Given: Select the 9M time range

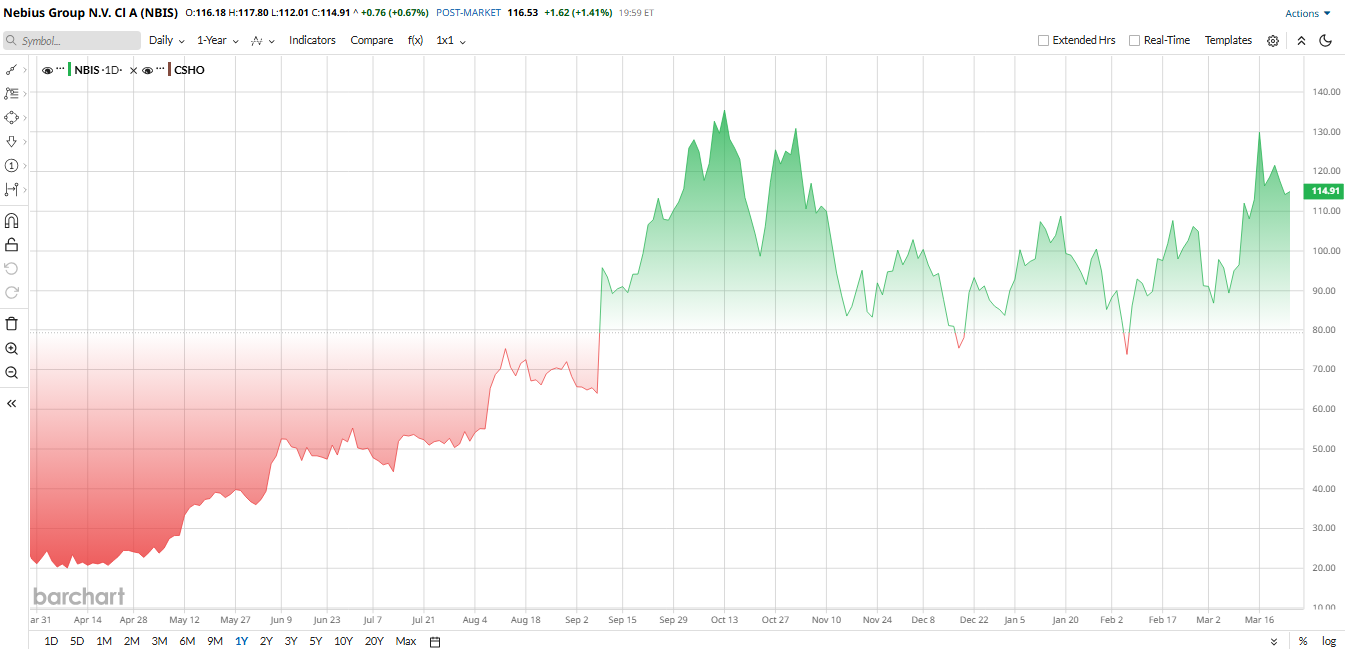Looking at the screenshot, I should (x=215, y=641).
